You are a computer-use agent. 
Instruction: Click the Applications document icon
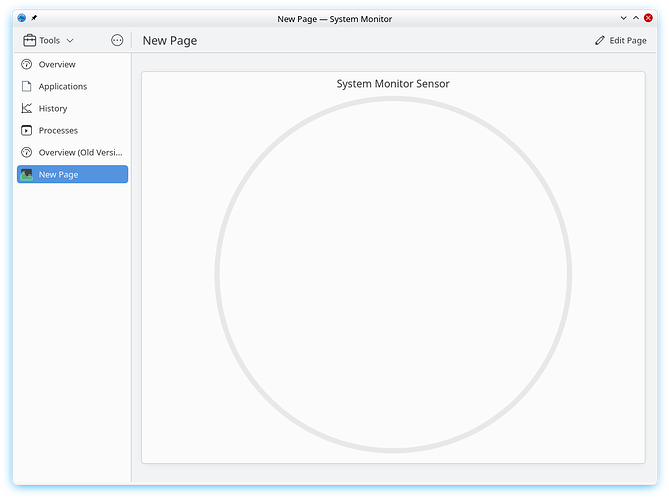click(x=27, y=87)
